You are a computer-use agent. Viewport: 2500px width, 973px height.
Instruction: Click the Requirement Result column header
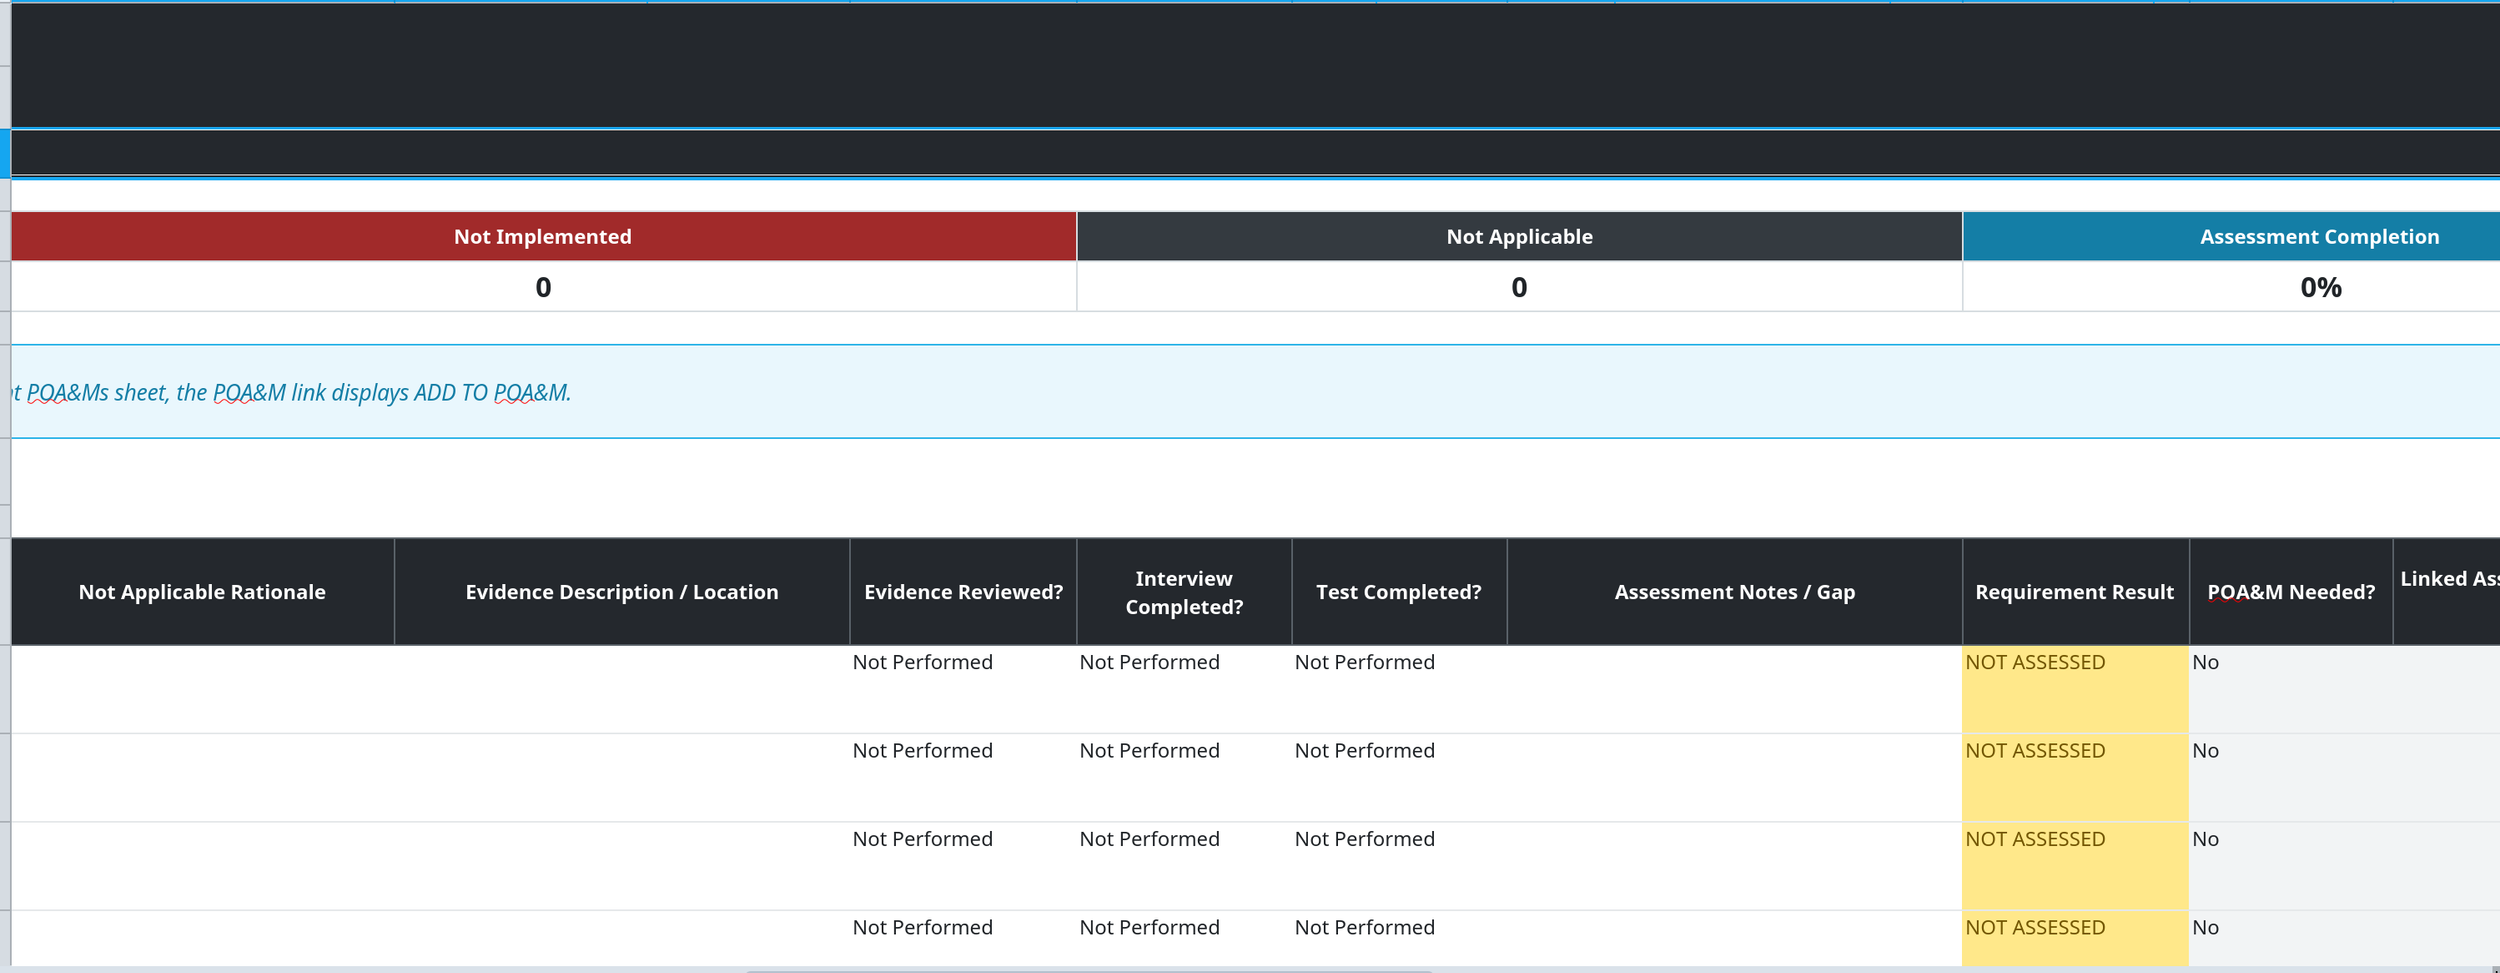tap(2075, 592)
